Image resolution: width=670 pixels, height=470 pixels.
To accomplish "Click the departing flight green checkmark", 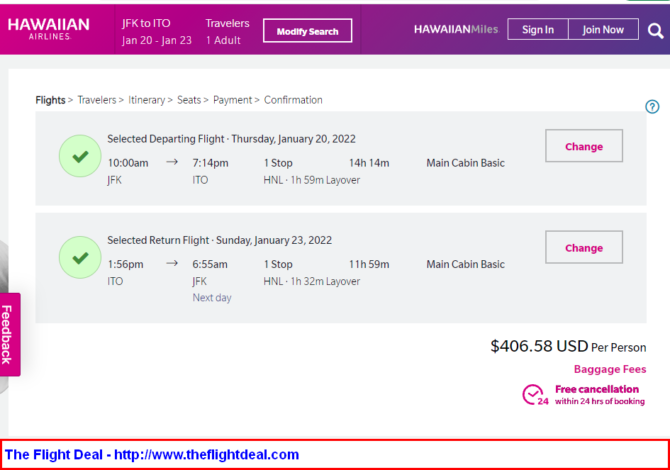I will tap(80, 156).
